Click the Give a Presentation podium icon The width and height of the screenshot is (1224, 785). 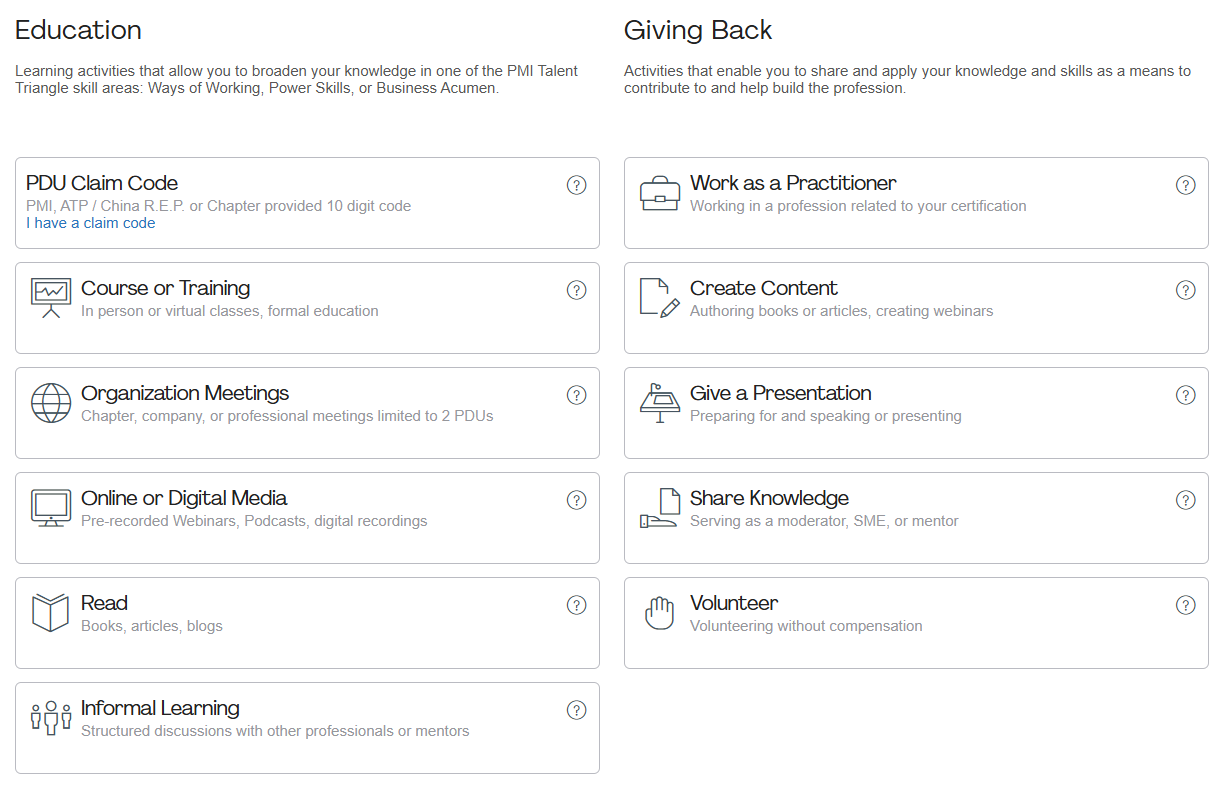coord(660,403)
